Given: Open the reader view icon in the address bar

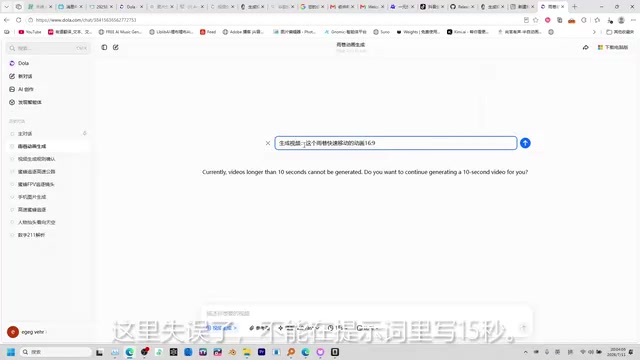Looking at the screenshot, I should click(x=526, y=20).
